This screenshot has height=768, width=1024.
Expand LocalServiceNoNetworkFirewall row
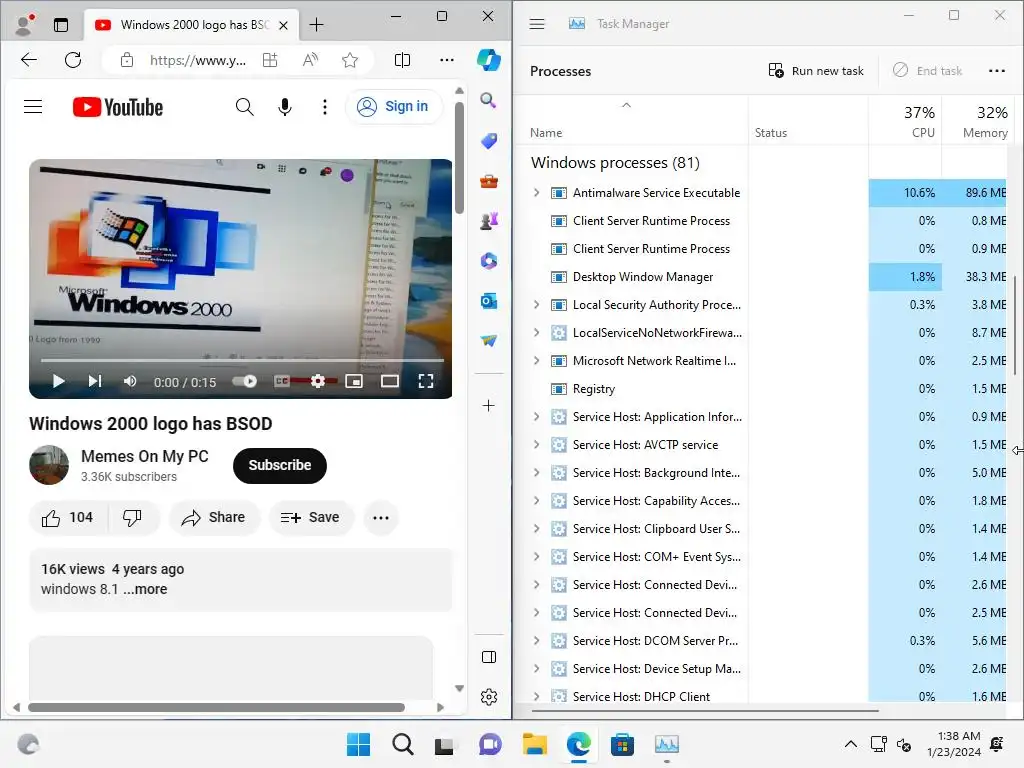pyautogui.click(x=536, y=333)
